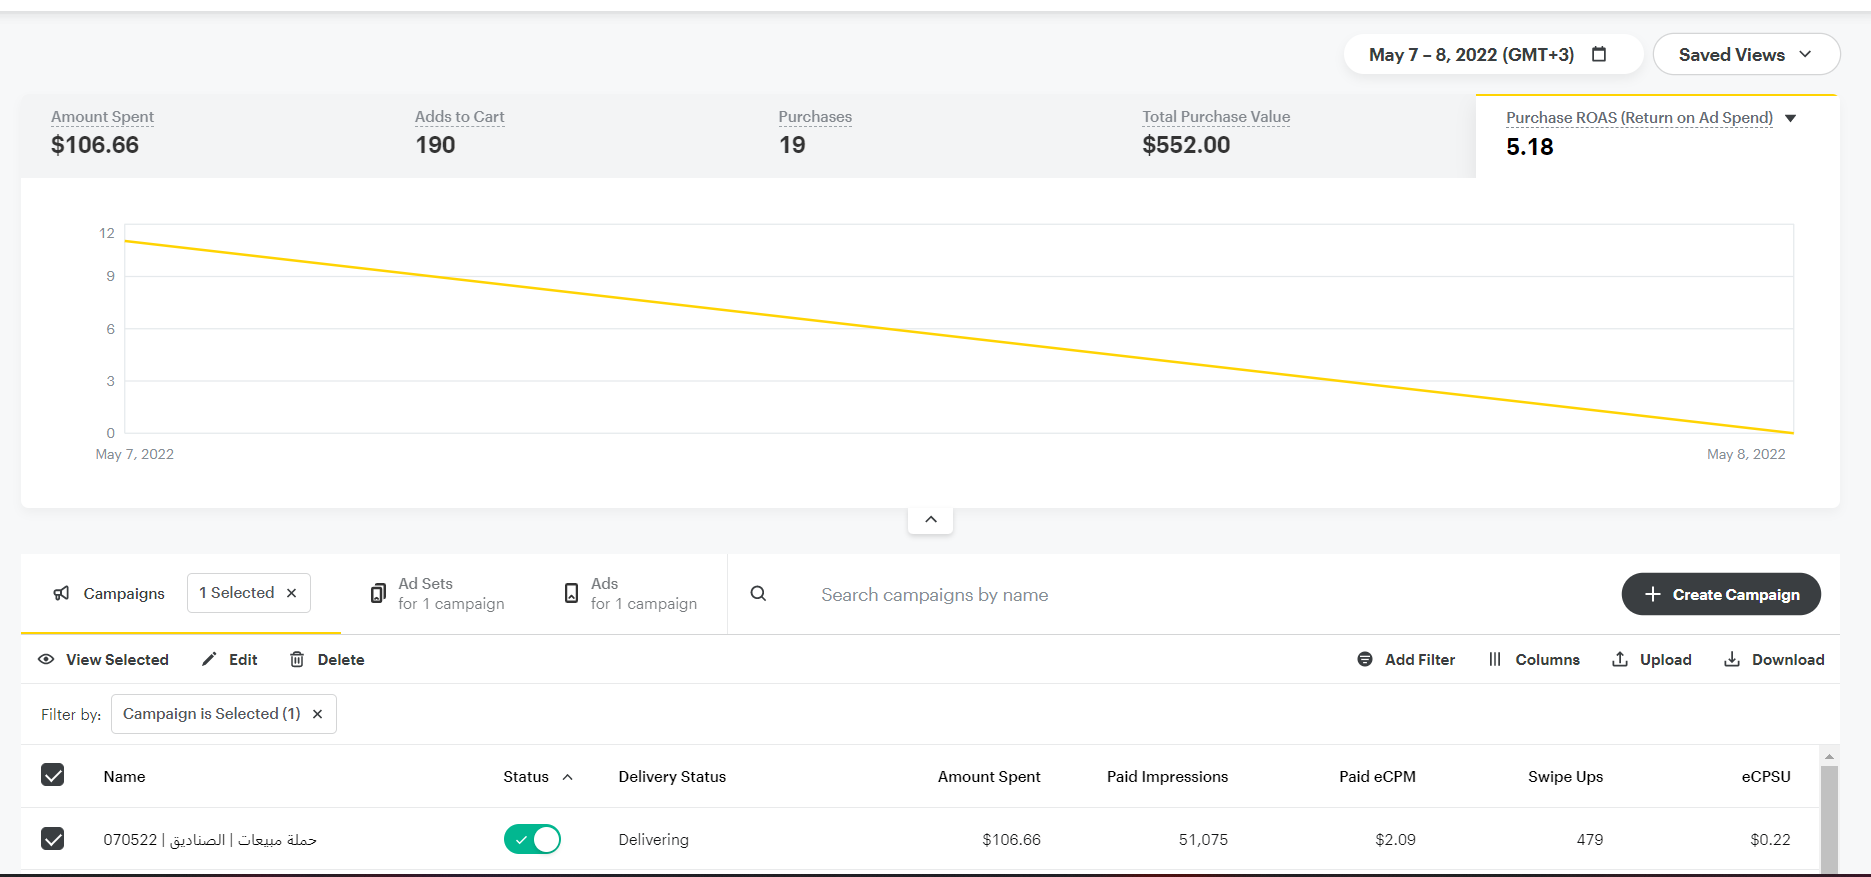Open the Columns chooser
This screenshot has width=1871, height=877.
pyautogui.click(x=1534, y=659)
